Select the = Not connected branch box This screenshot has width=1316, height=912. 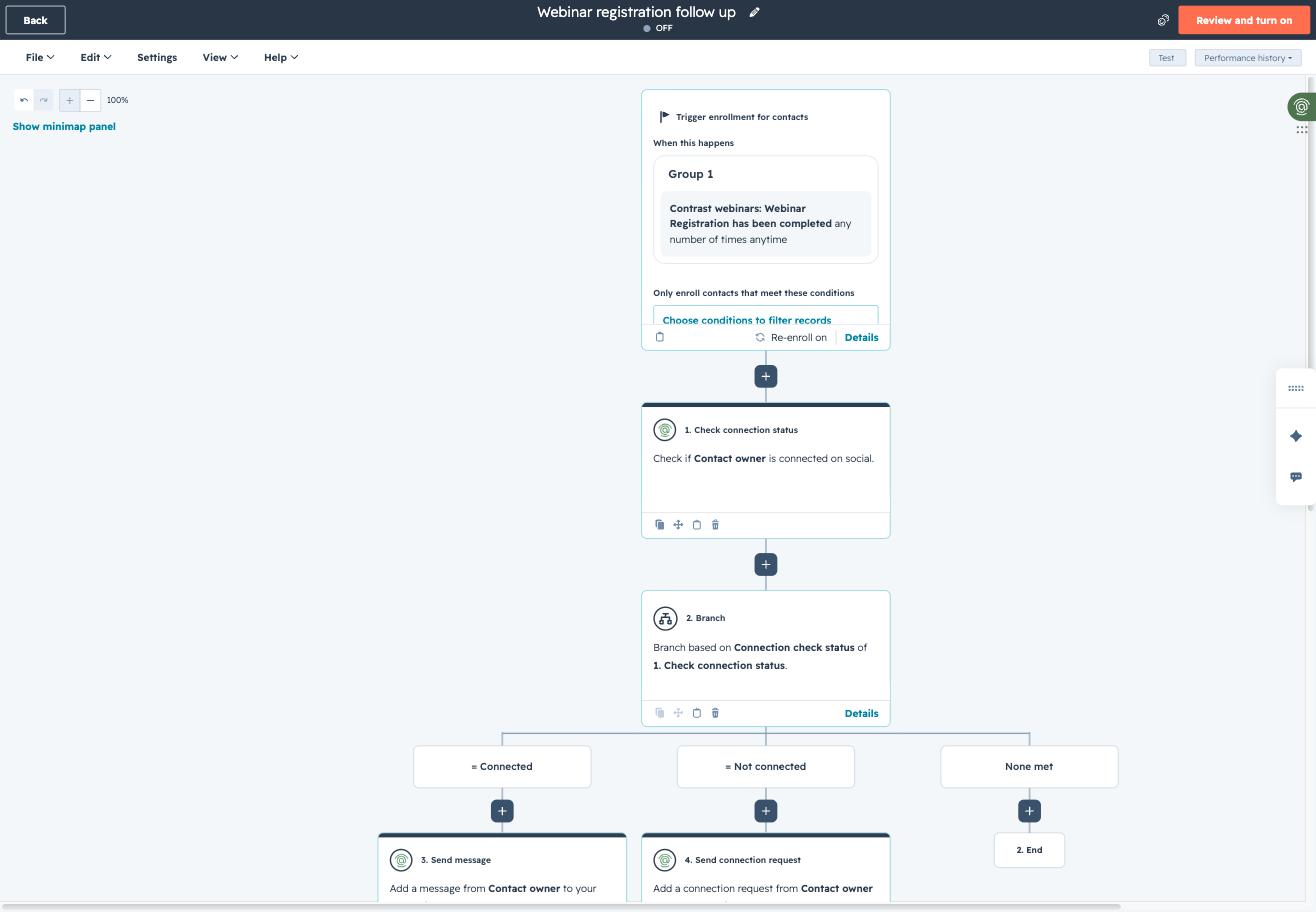coord(766,767)
